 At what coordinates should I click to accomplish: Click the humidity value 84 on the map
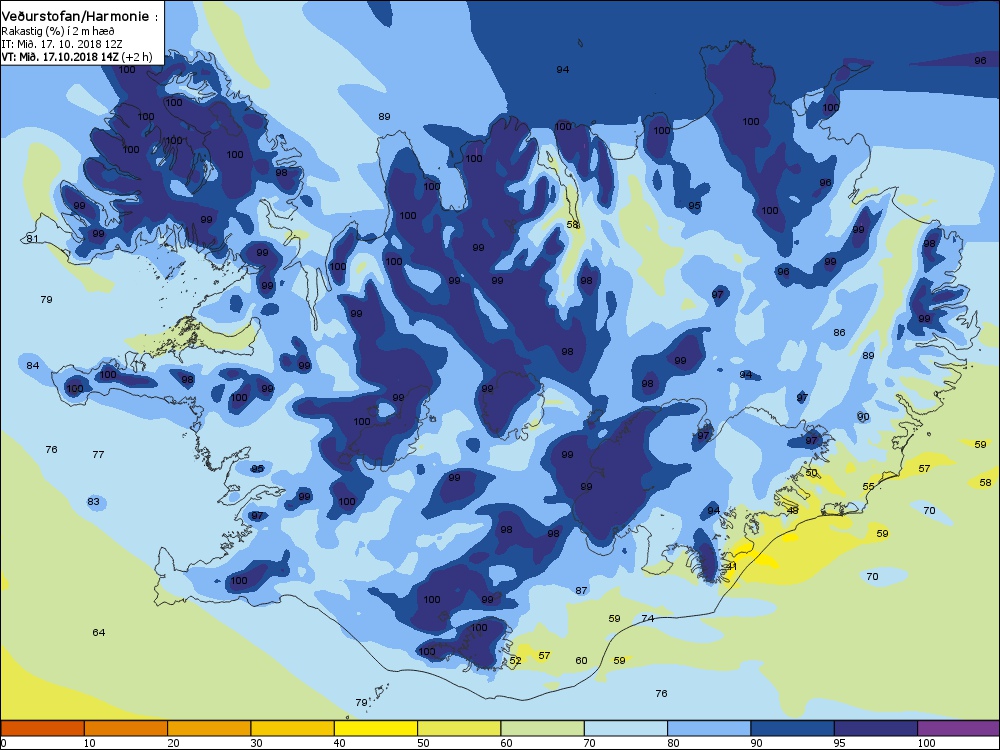point(33,365)
